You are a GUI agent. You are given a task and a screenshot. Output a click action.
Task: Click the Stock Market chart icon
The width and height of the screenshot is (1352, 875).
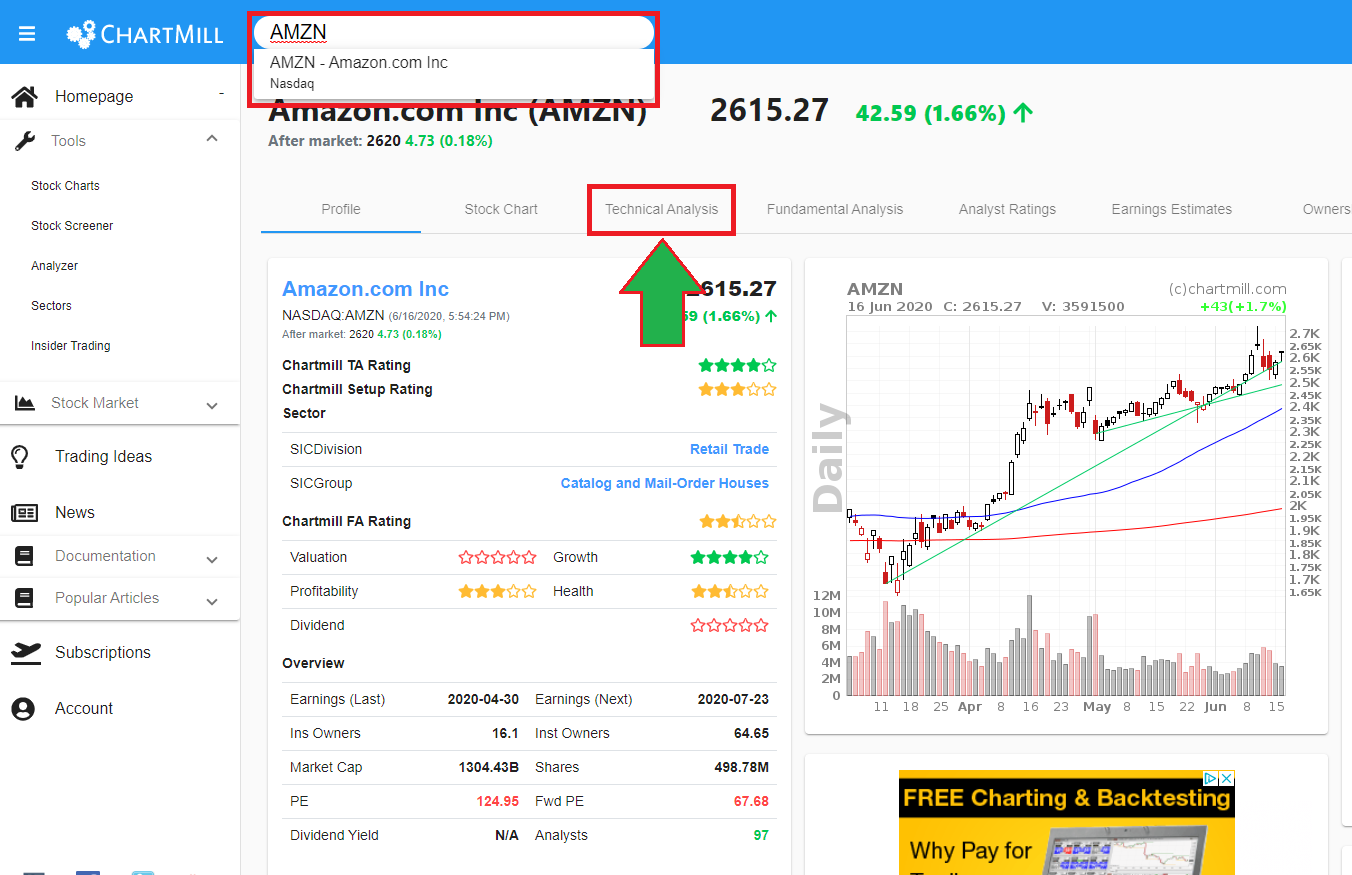point(25,403)
